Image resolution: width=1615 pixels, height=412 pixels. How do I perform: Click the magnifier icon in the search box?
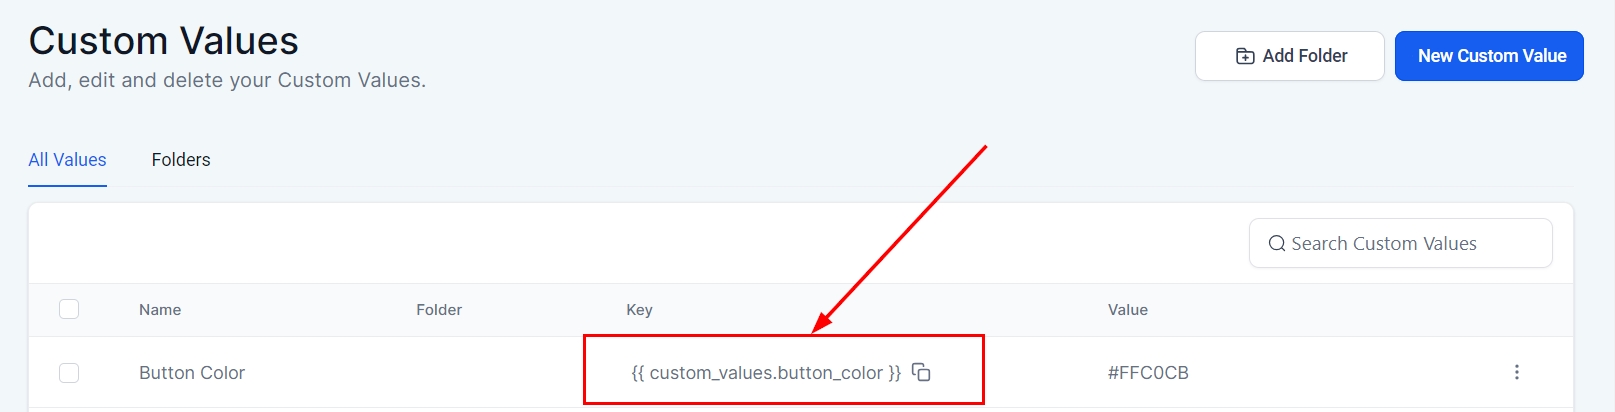coord(1276,244)
